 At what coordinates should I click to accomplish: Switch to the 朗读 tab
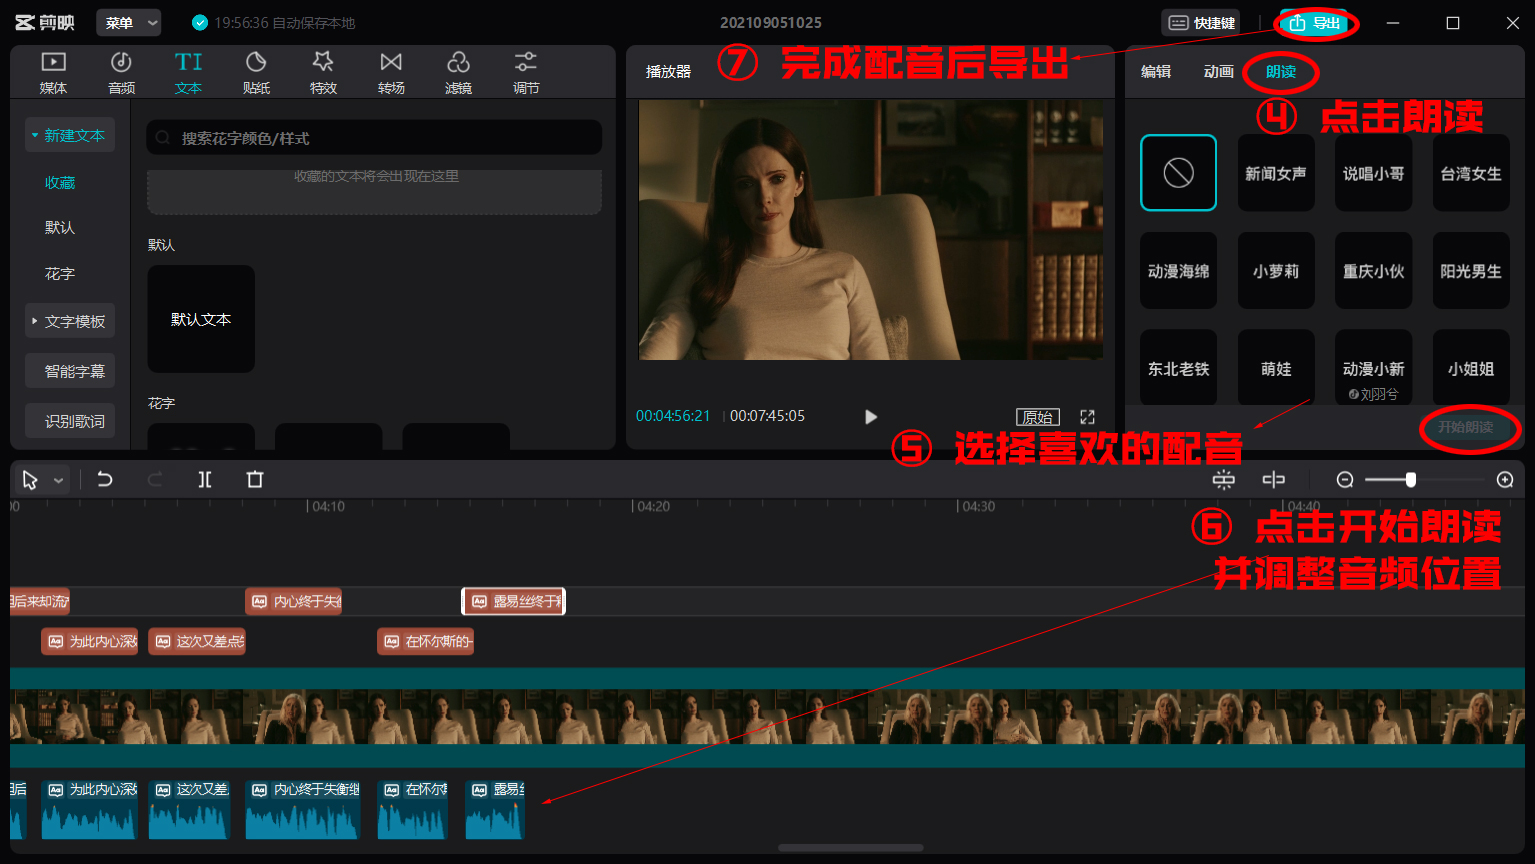coord(1280,72)
